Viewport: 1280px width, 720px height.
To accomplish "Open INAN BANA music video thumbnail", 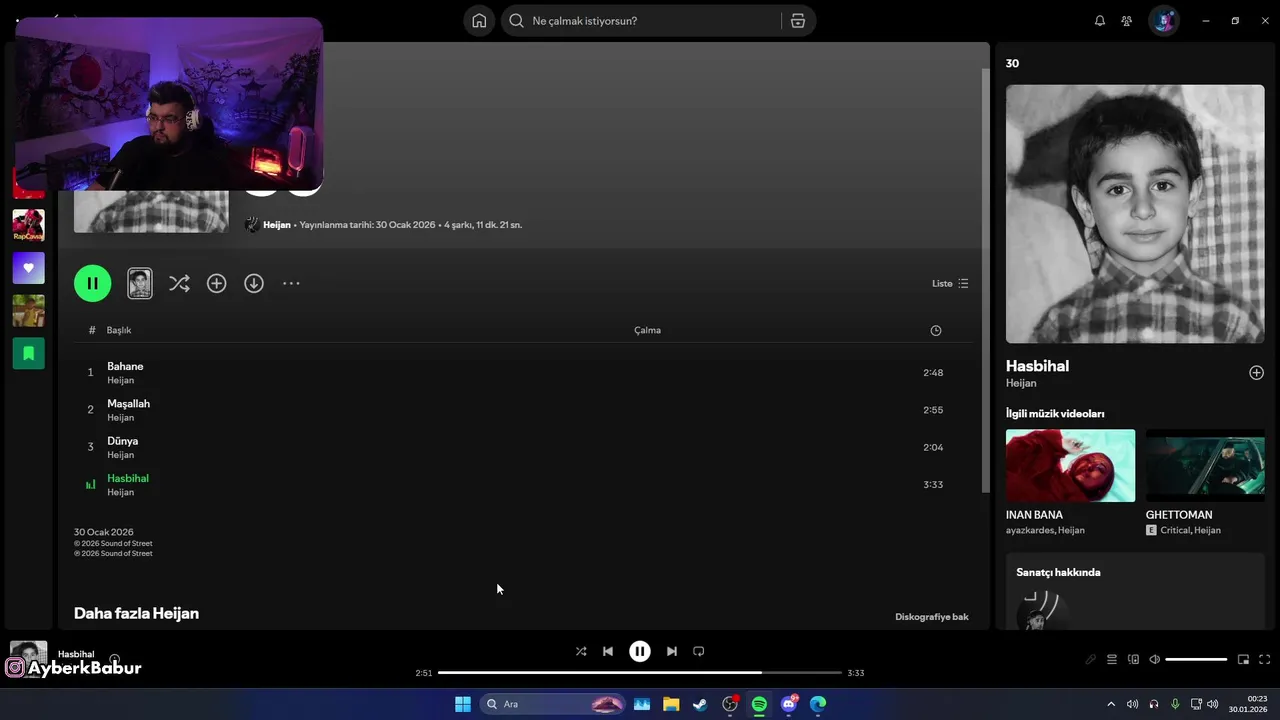I will (x=1070, y=466).
